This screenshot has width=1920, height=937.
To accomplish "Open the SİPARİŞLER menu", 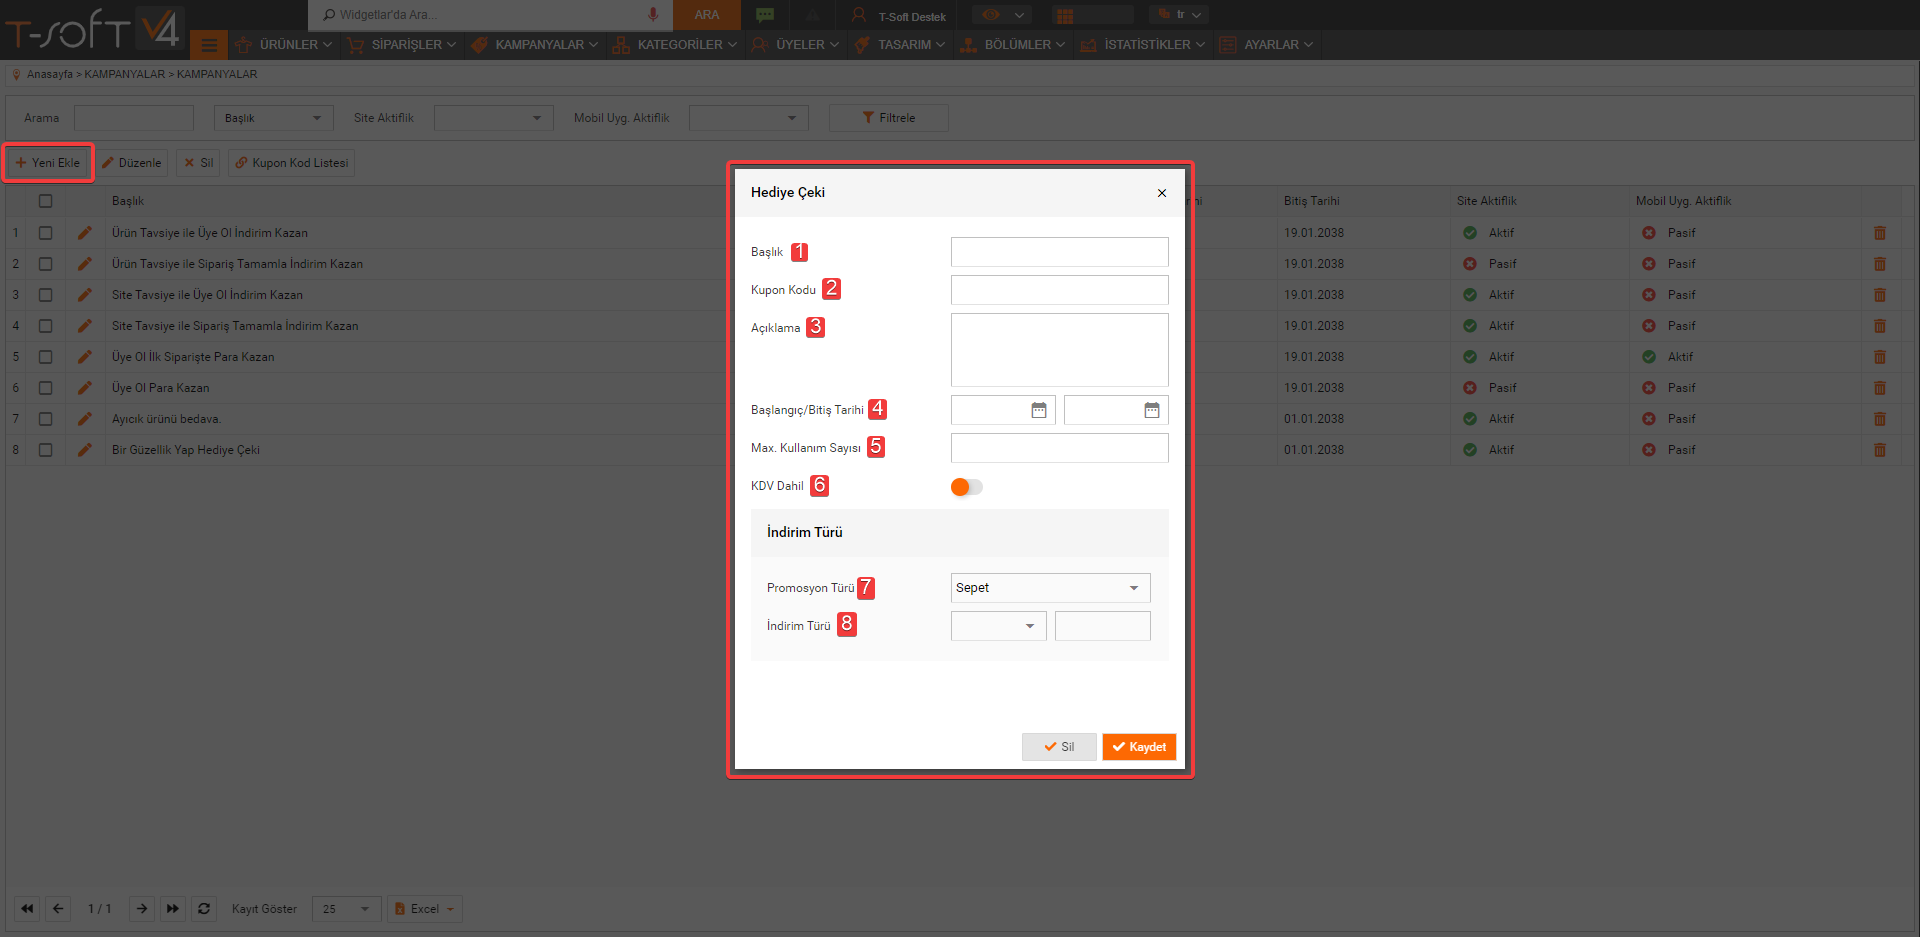I will tap(401, 45).
